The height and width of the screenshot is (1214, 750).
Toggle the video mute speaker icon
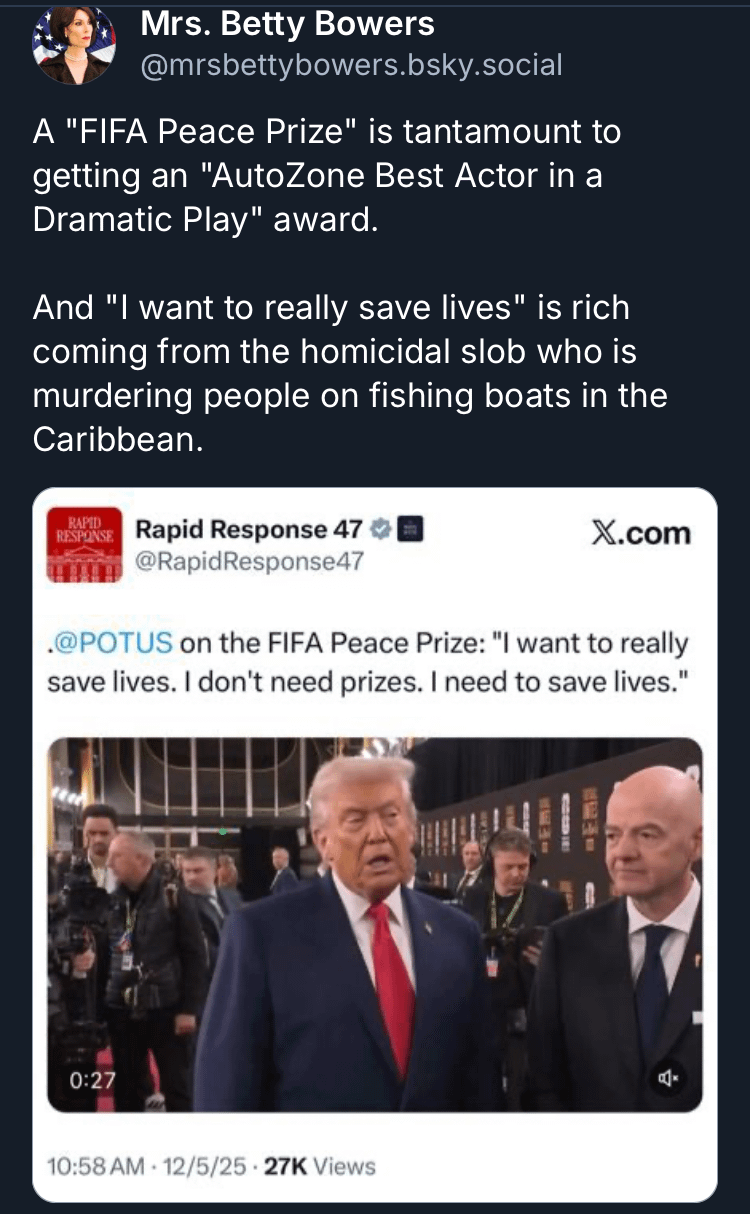668,1078
